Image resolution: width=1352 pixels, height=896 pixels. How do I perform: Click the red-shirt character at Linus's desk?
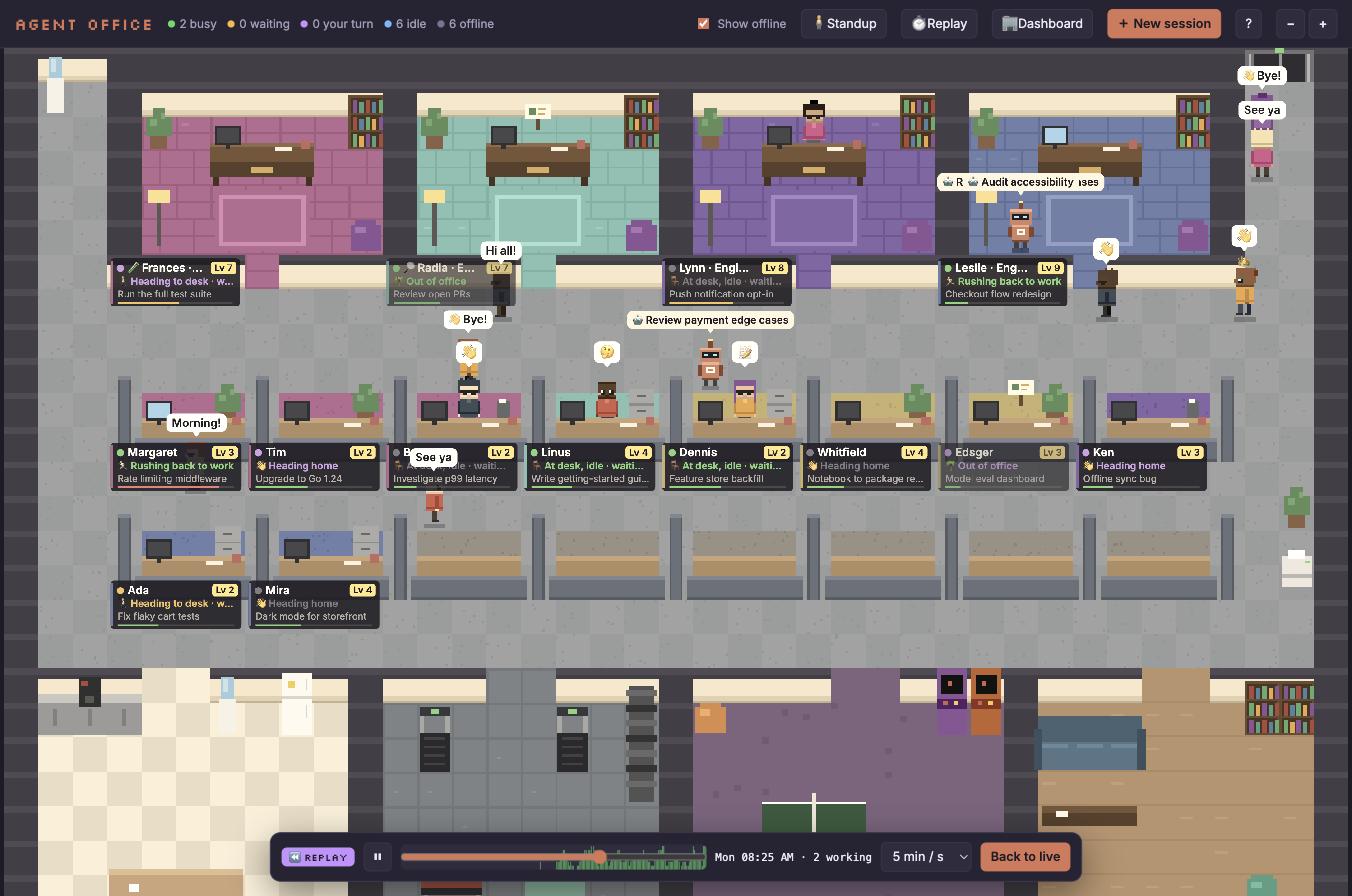click(x=607, y=398)
